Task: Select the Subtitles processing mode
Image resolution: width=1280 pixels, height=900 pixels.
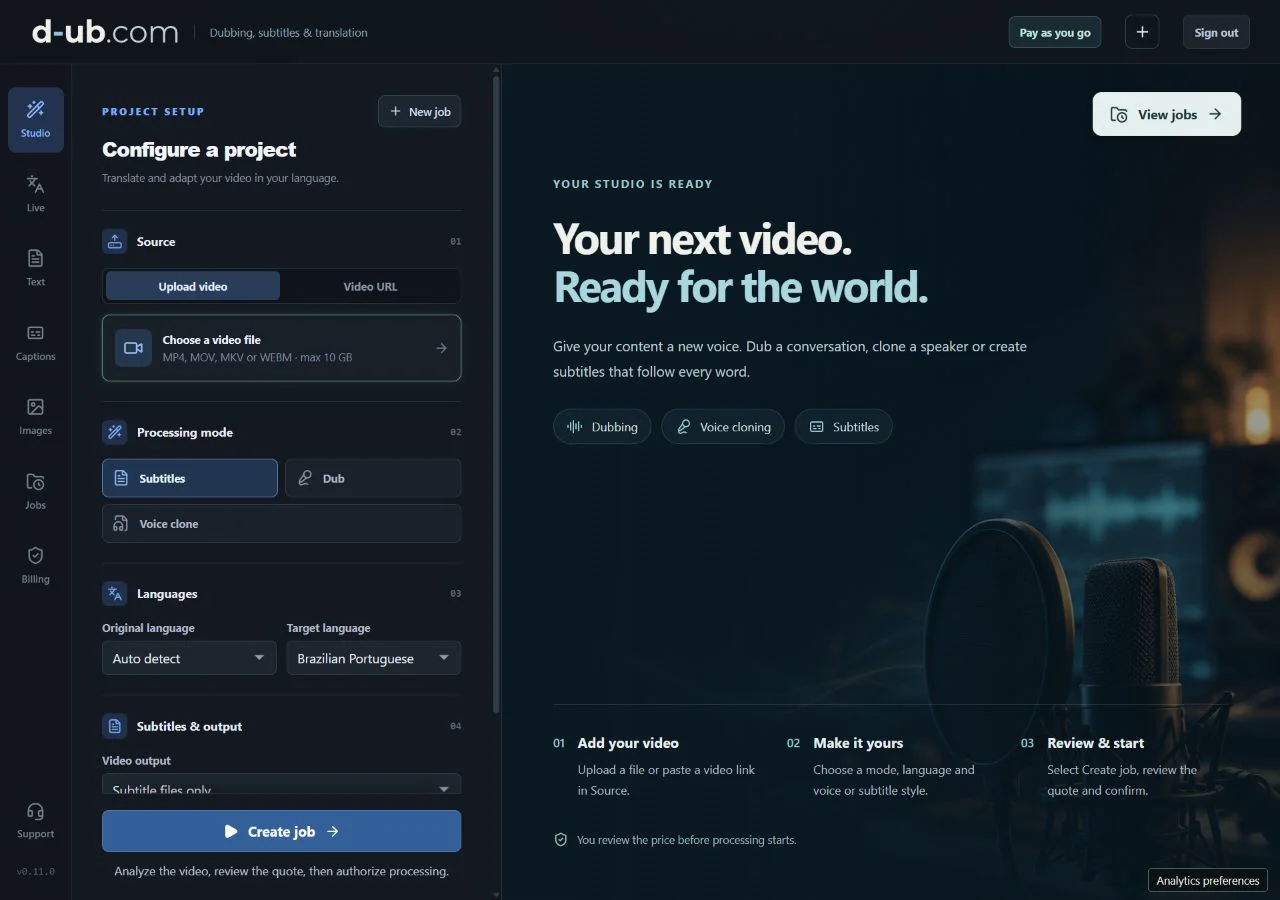Action: pyautogui.click(x=190, y=478)
